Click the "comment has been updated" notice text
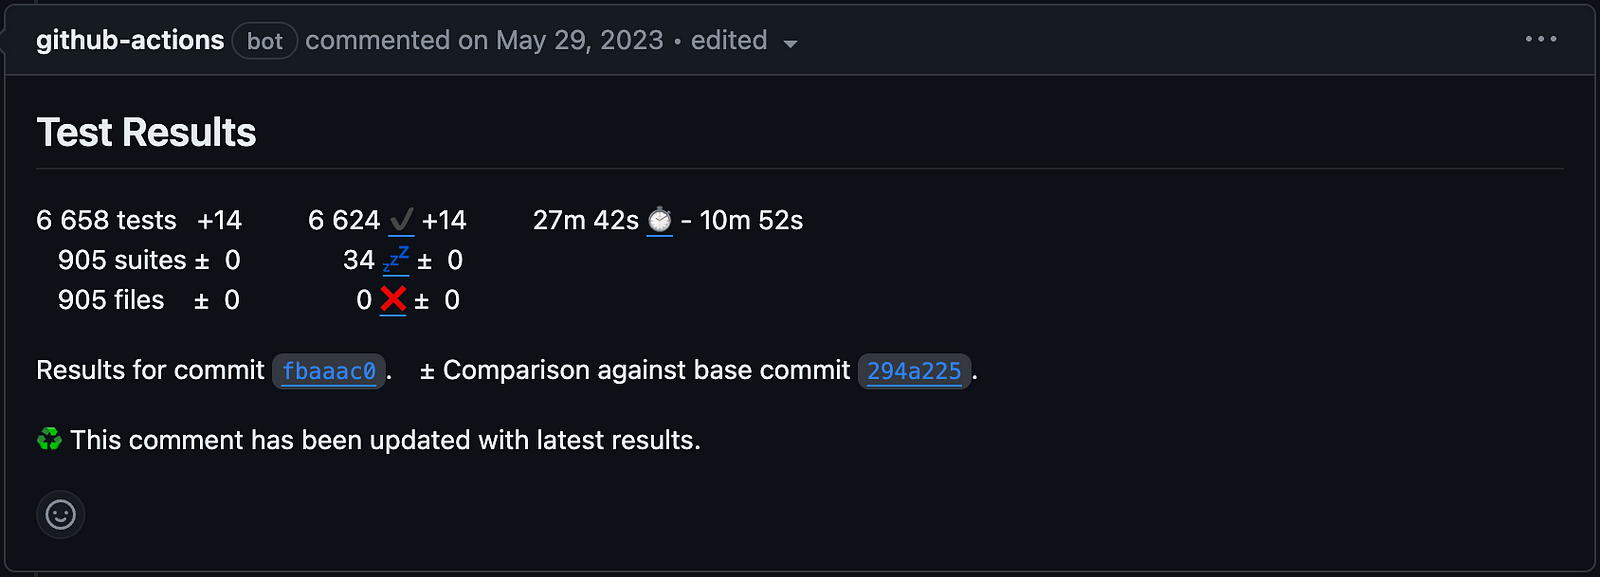Screen dimensions: 1600x577 click(x=385, y=440)
